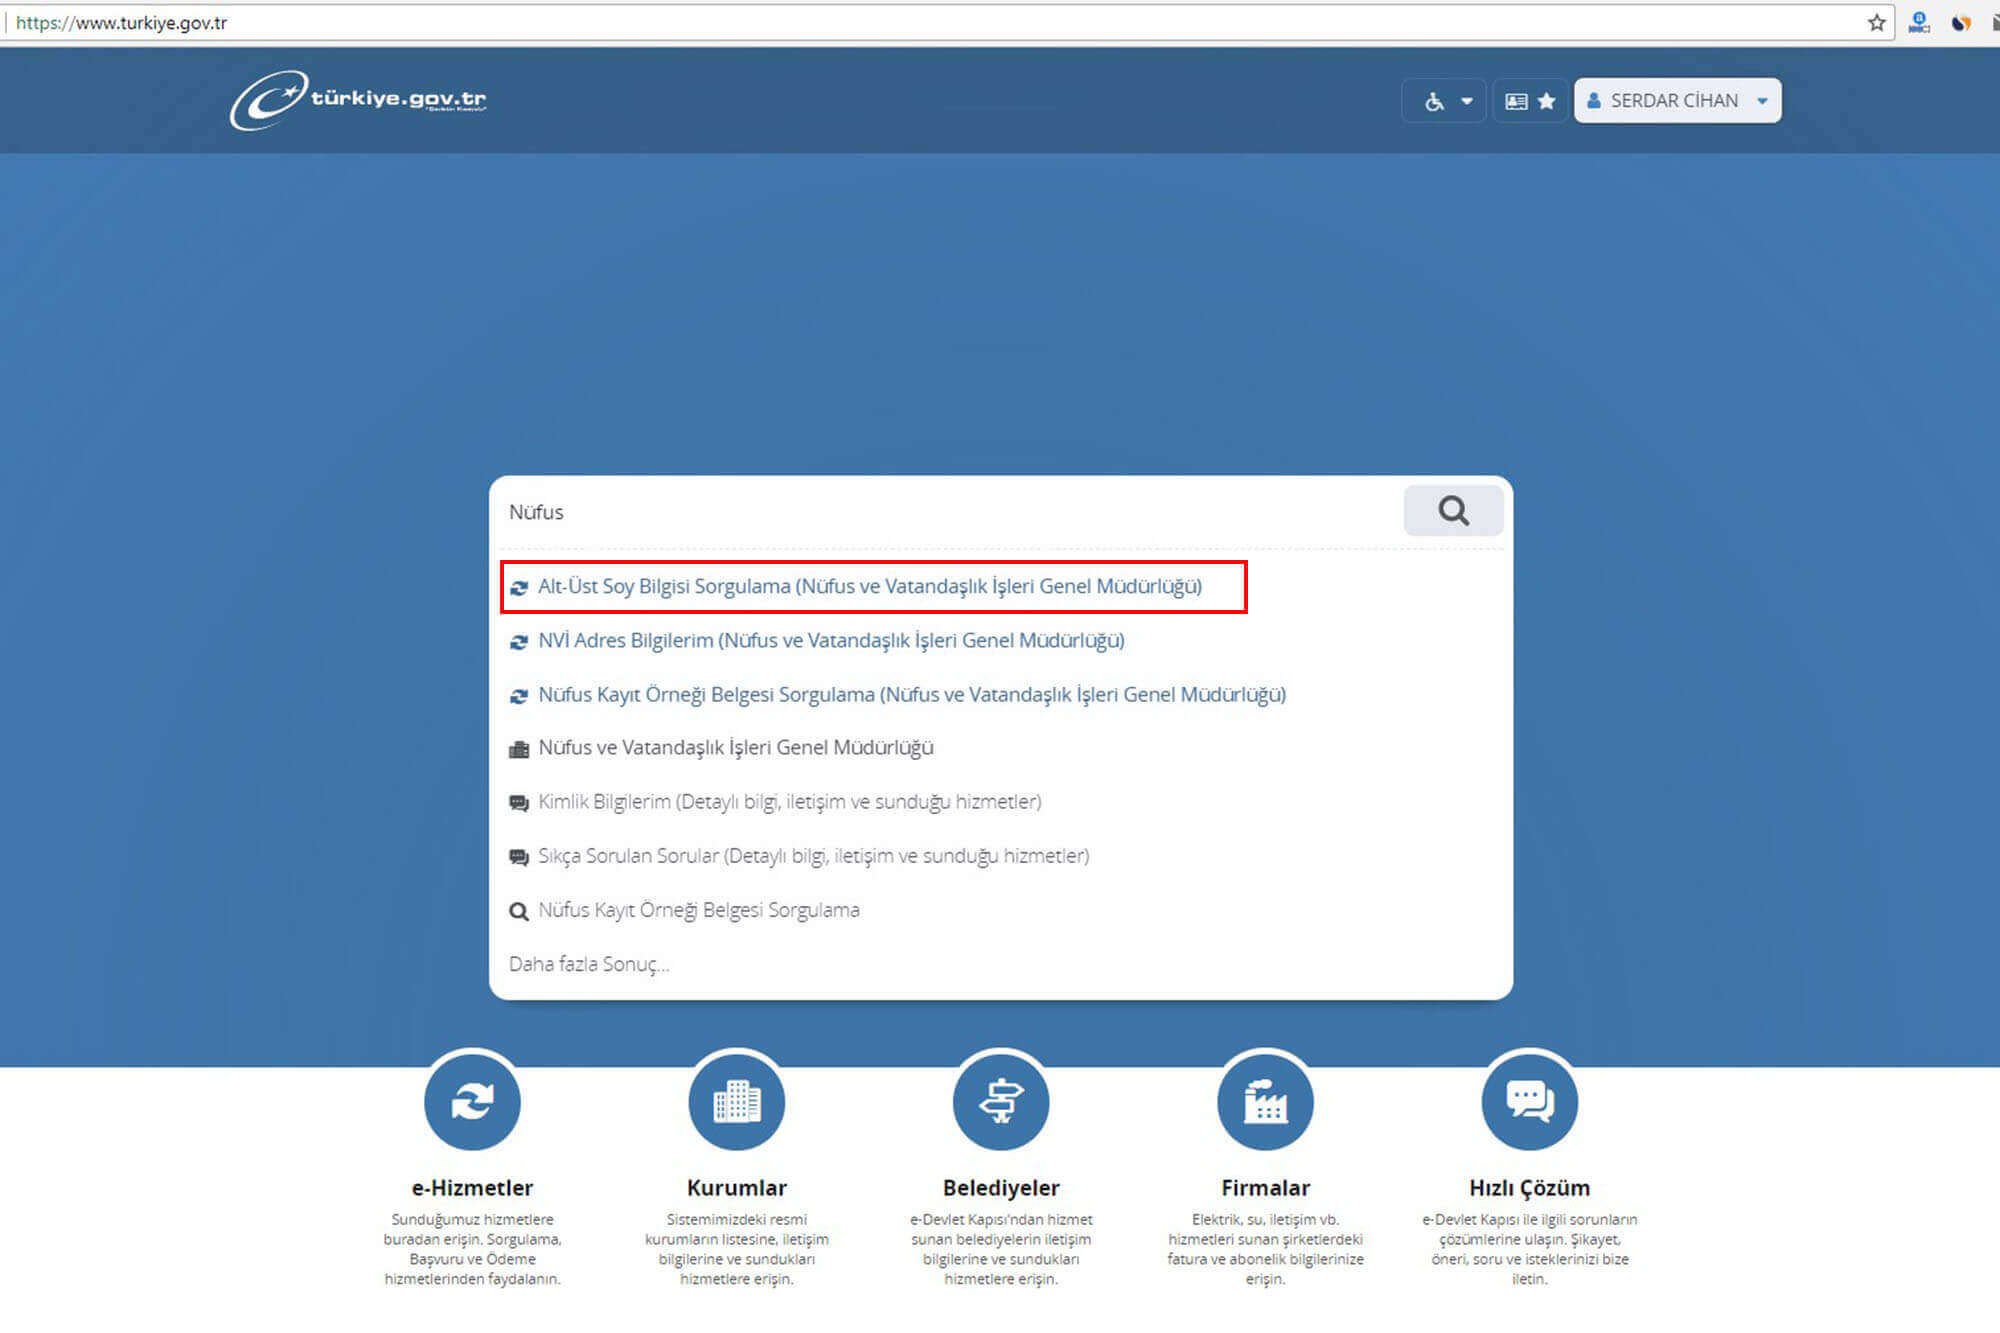
Task: Select Kimlik Bilgilerim help suggestion
Action: (x=790, y=802)
